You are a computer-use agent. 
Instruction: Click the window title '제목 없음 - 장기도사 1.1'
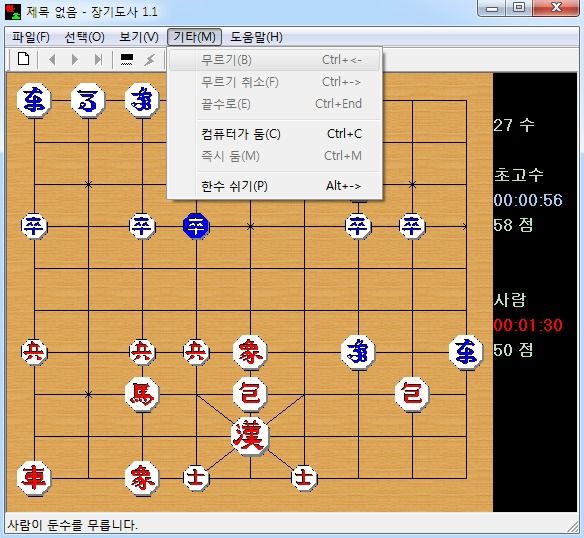coord(92,12)
